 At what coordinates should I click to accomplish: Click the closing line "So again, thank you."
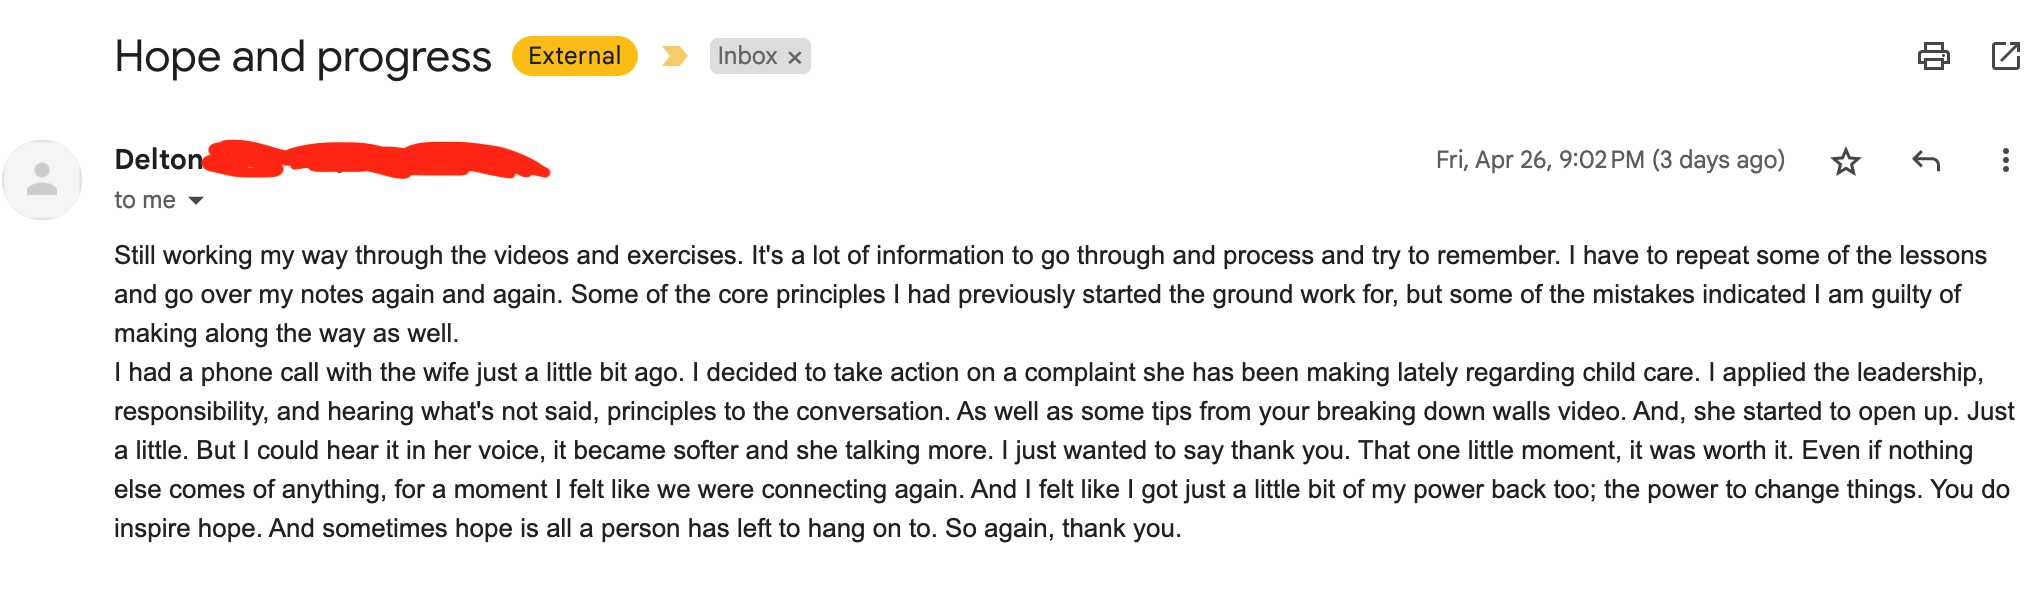[x=1063, y=528]
